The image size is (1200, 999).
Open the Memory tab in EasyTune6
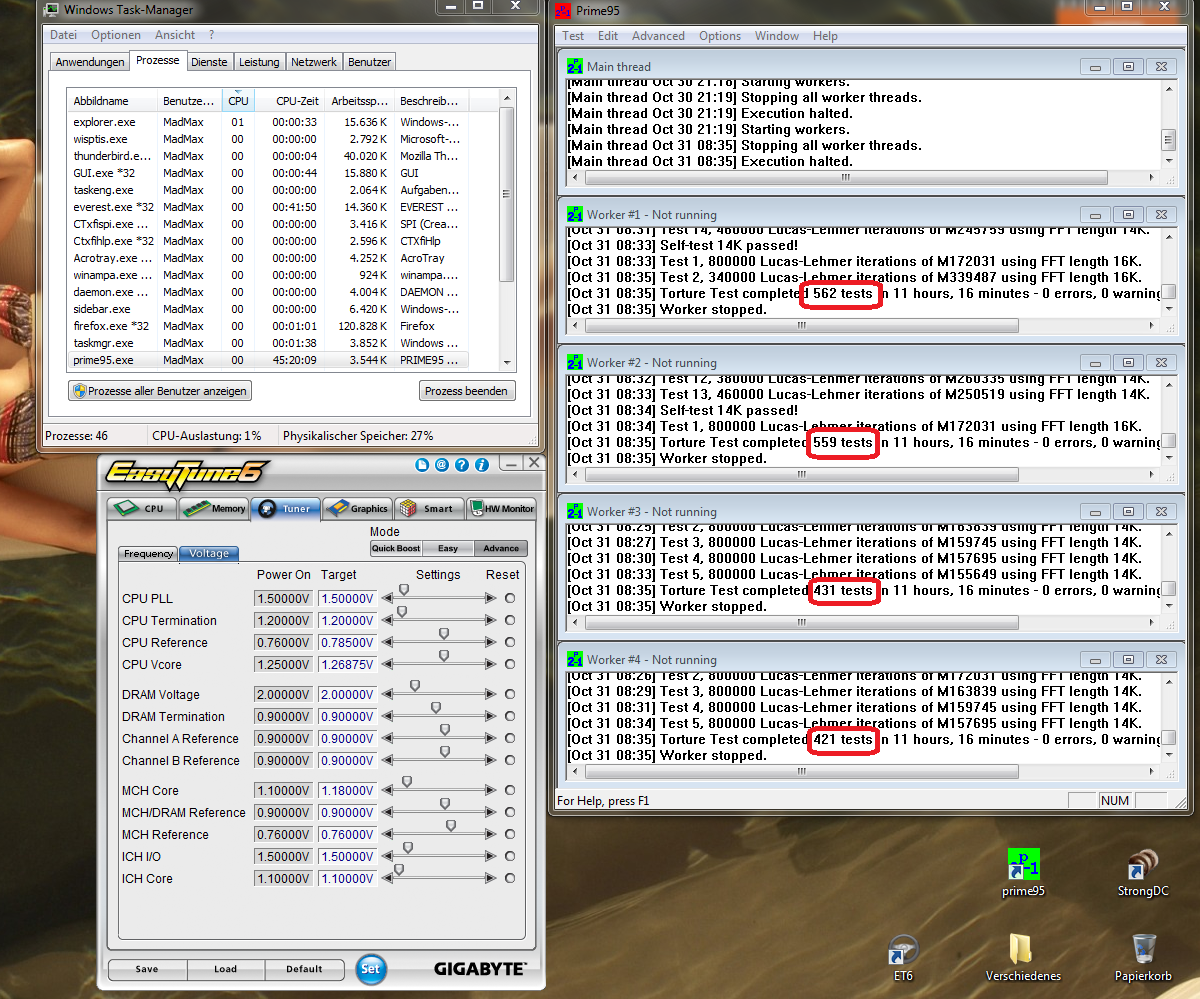tap(214, 508)
